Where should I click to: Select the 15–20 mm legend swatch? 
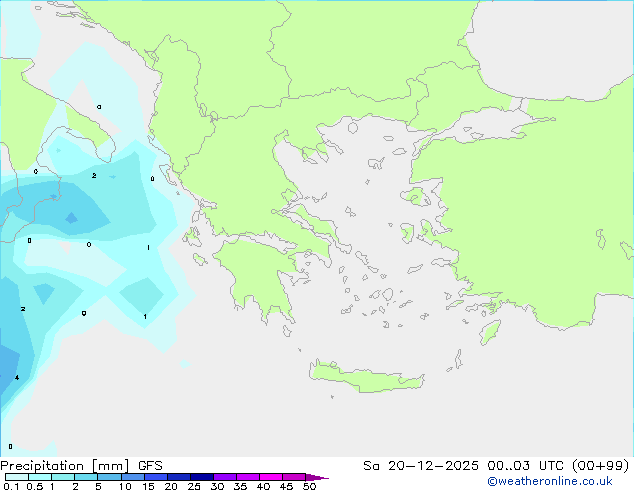coord(155,477)
